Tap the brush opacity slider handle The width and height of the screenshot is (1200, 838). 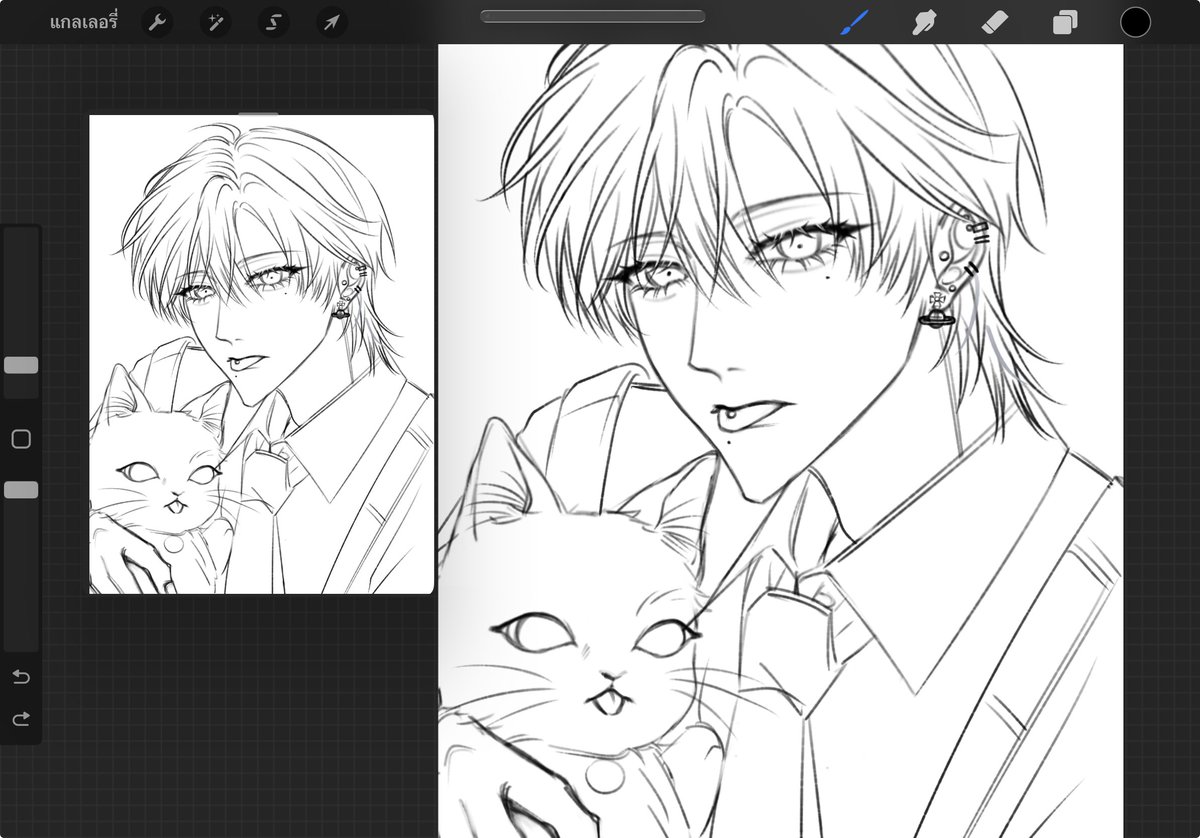point(21,490)
